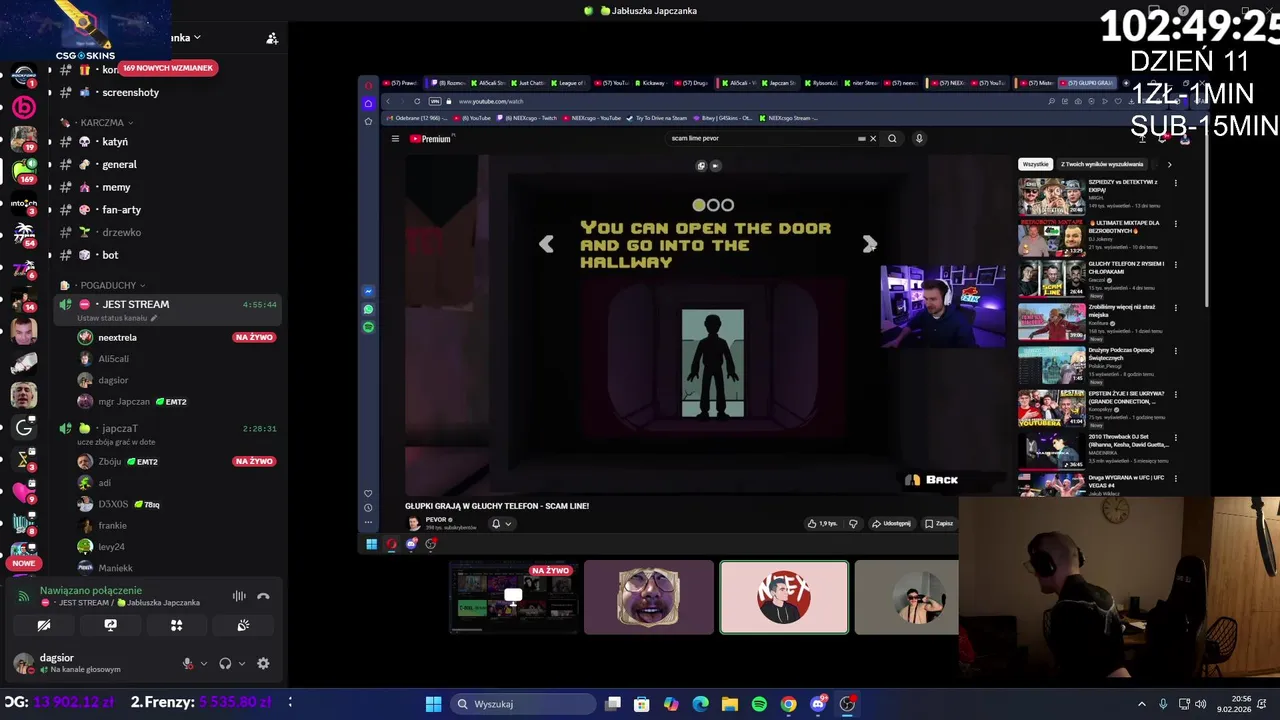Toggle headphones deafen in user panel
1280x720 pixels.
point(225,663)
